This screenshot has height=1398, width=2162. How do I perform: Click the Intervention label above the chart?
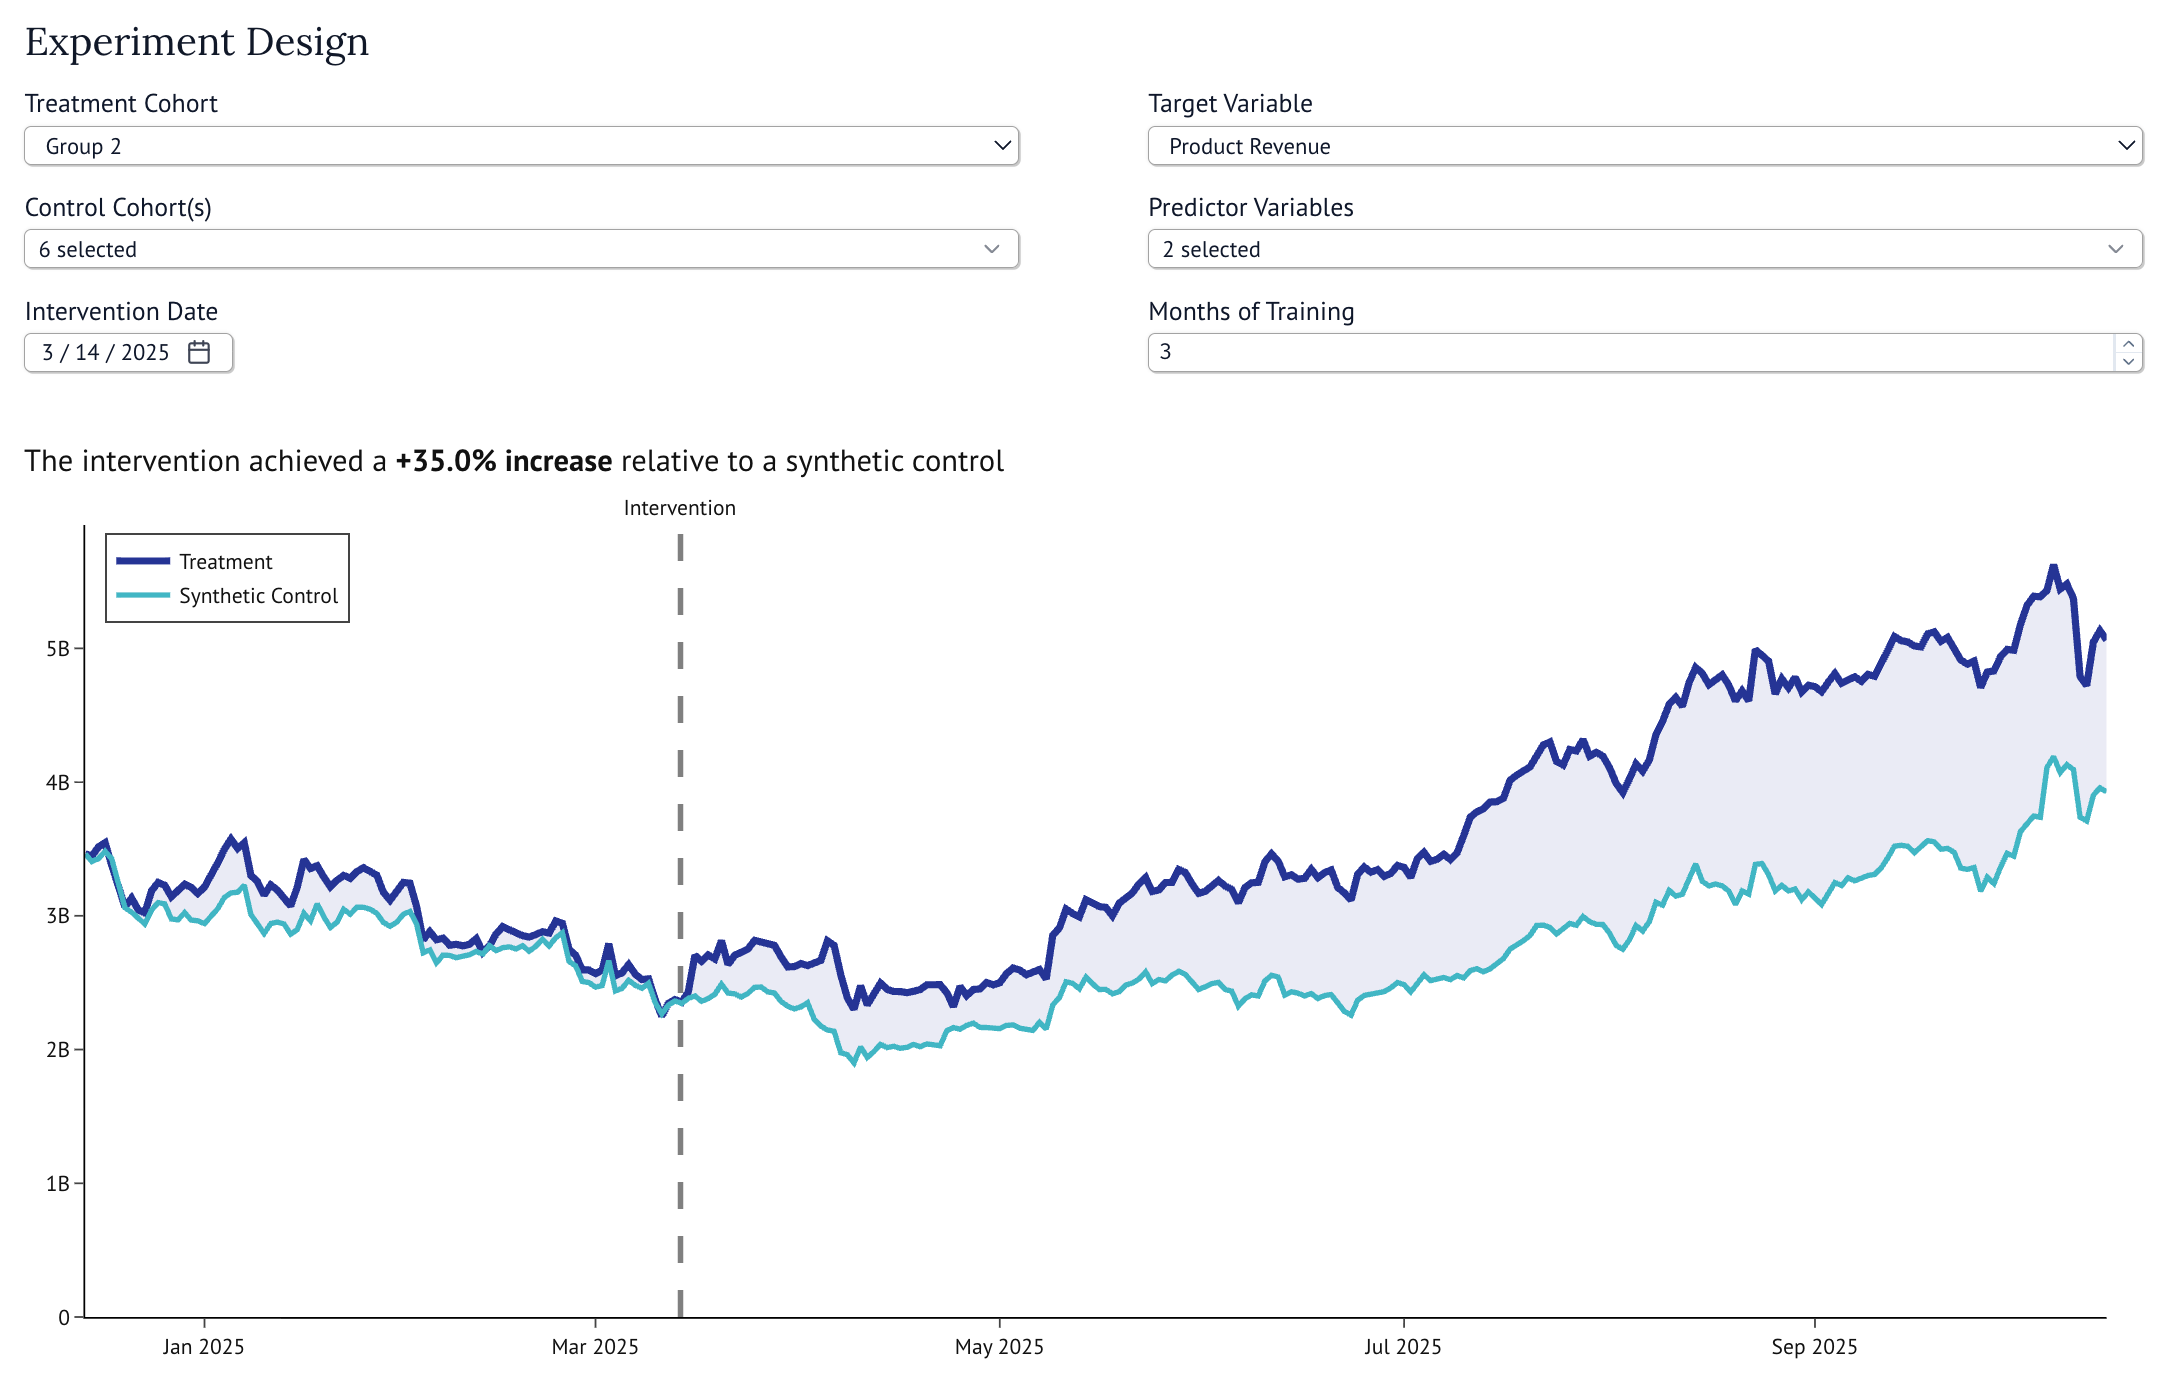tap(679, 508)
